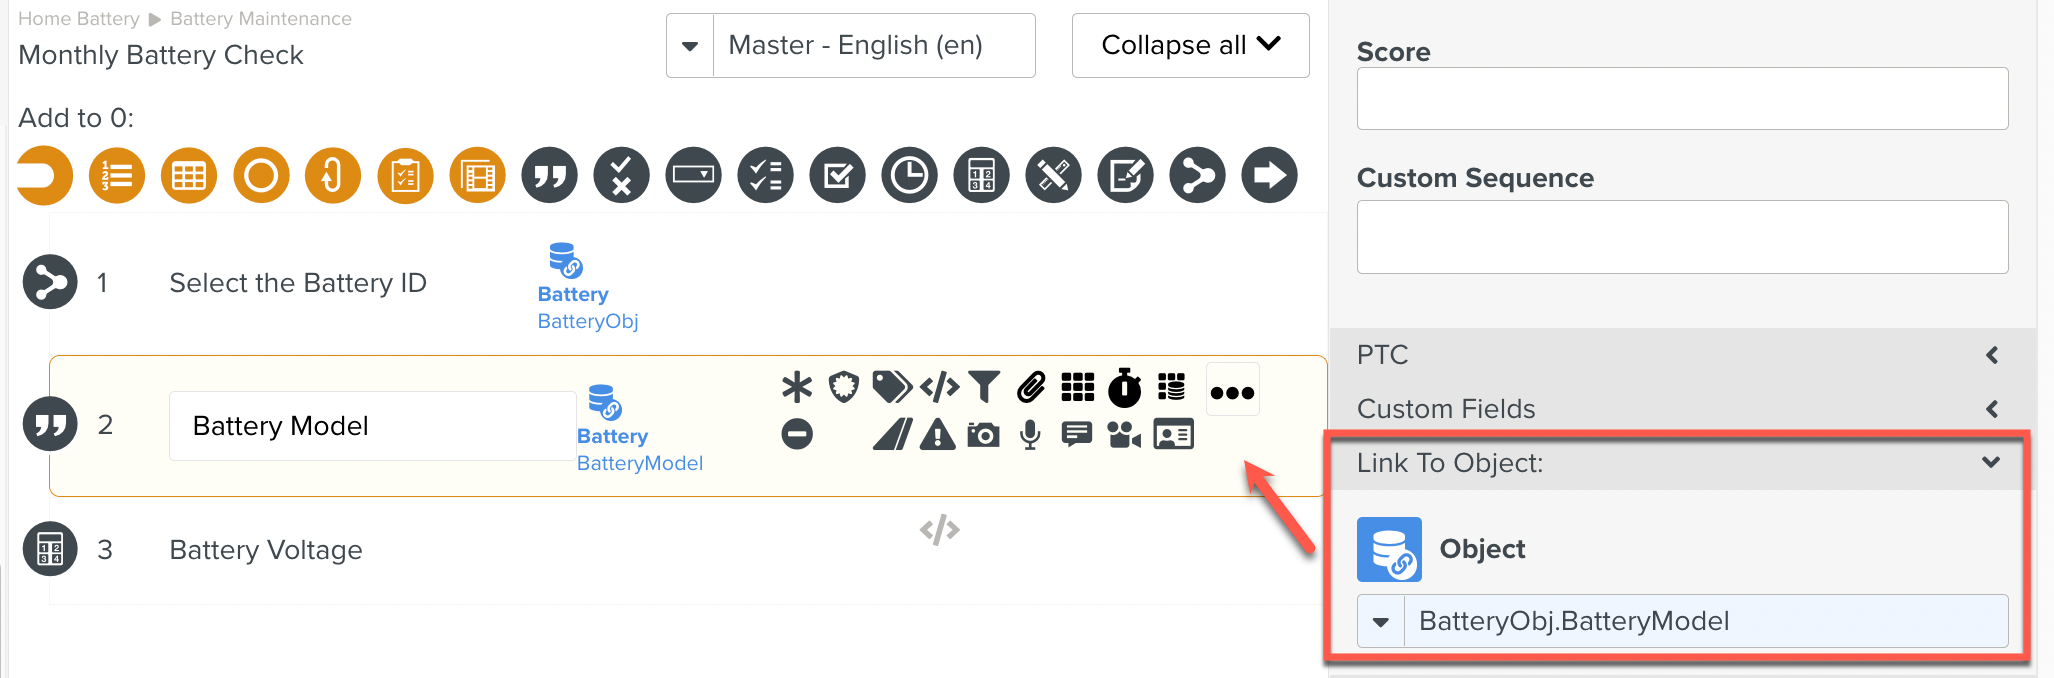This screenshot has width=2054, height=678.
Task: Click the warning triangle icon
Action: [937, 435]
